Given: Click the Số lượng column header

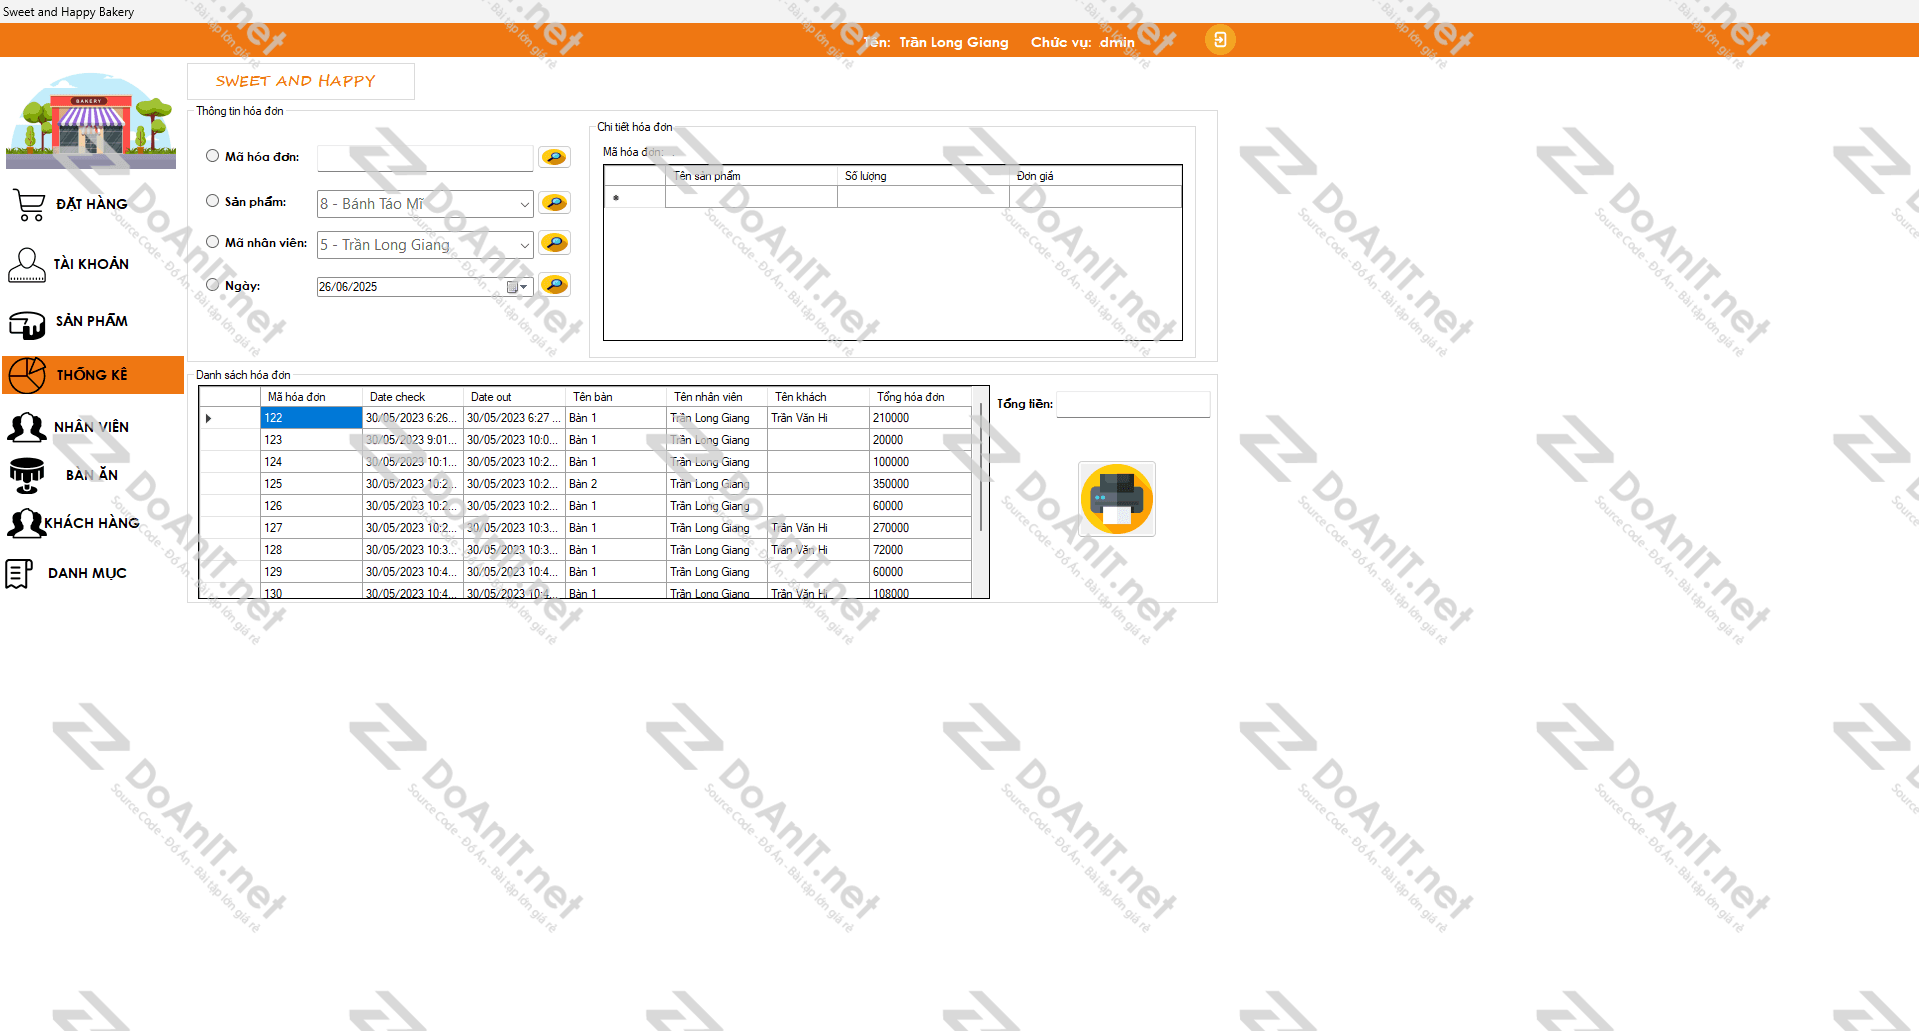Looking at the screenshot, I should (923, 176).
